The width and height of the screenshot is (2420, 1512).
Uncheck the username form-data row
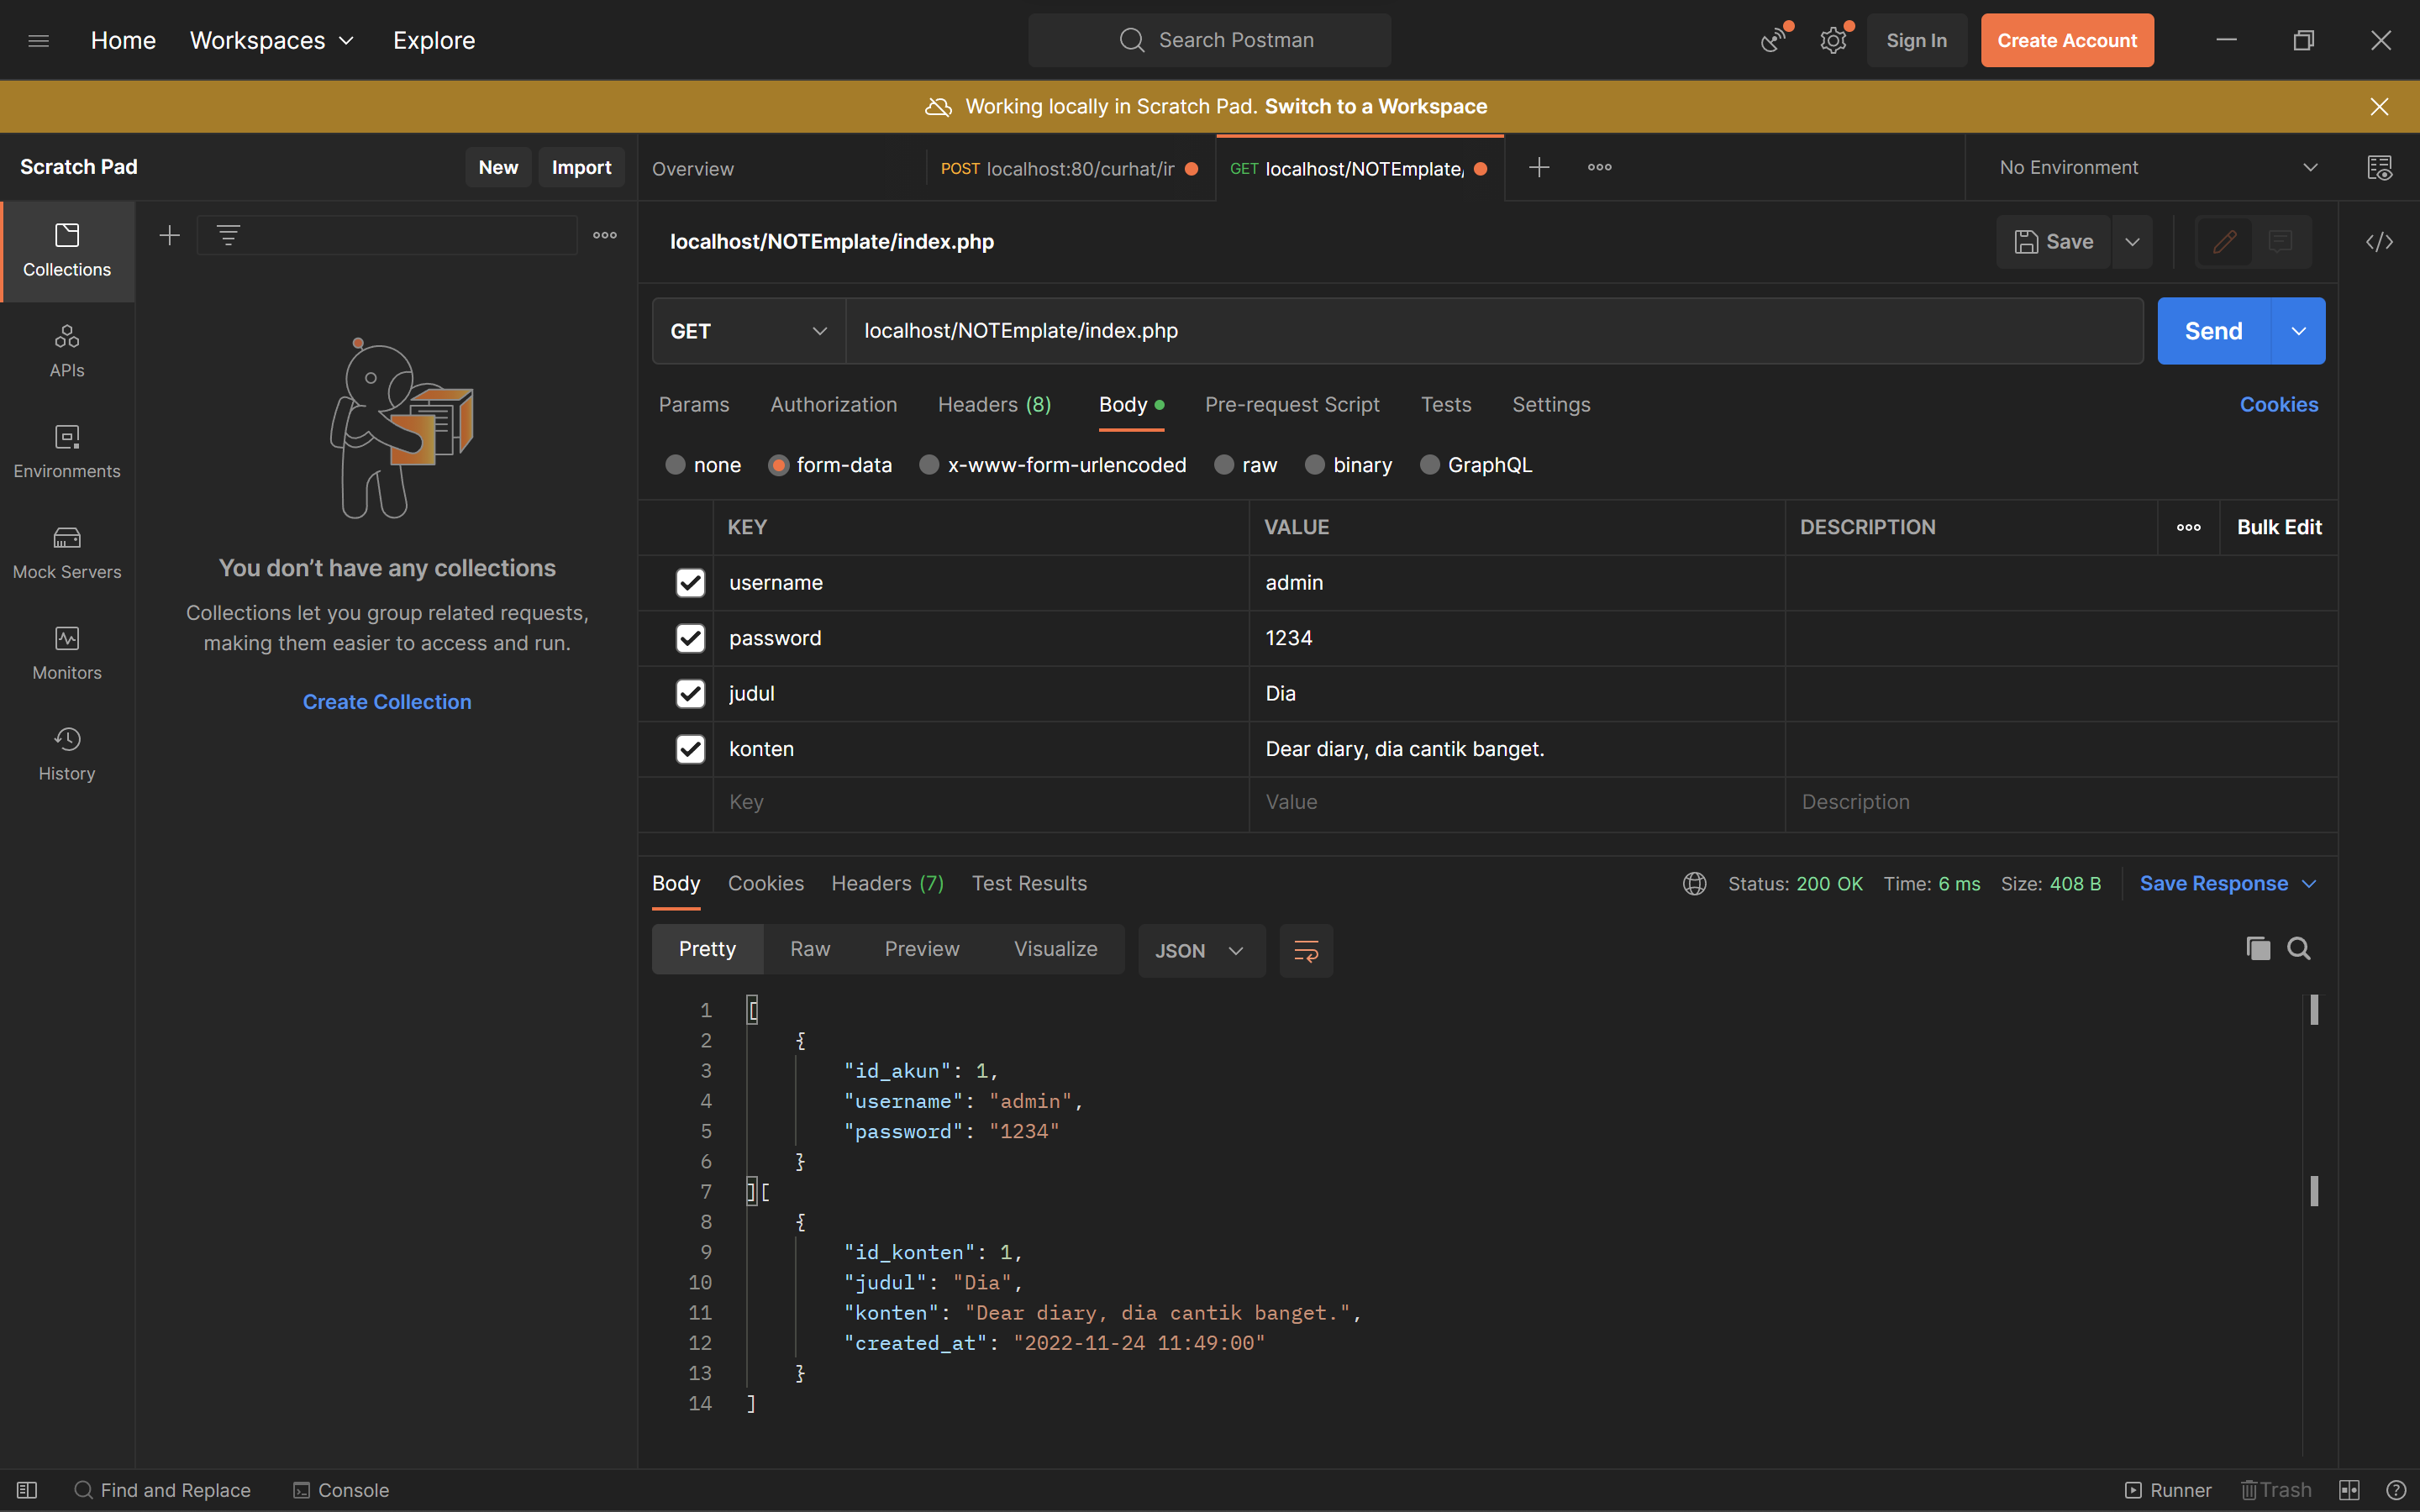pyautogui.click(x=690, y=583)
